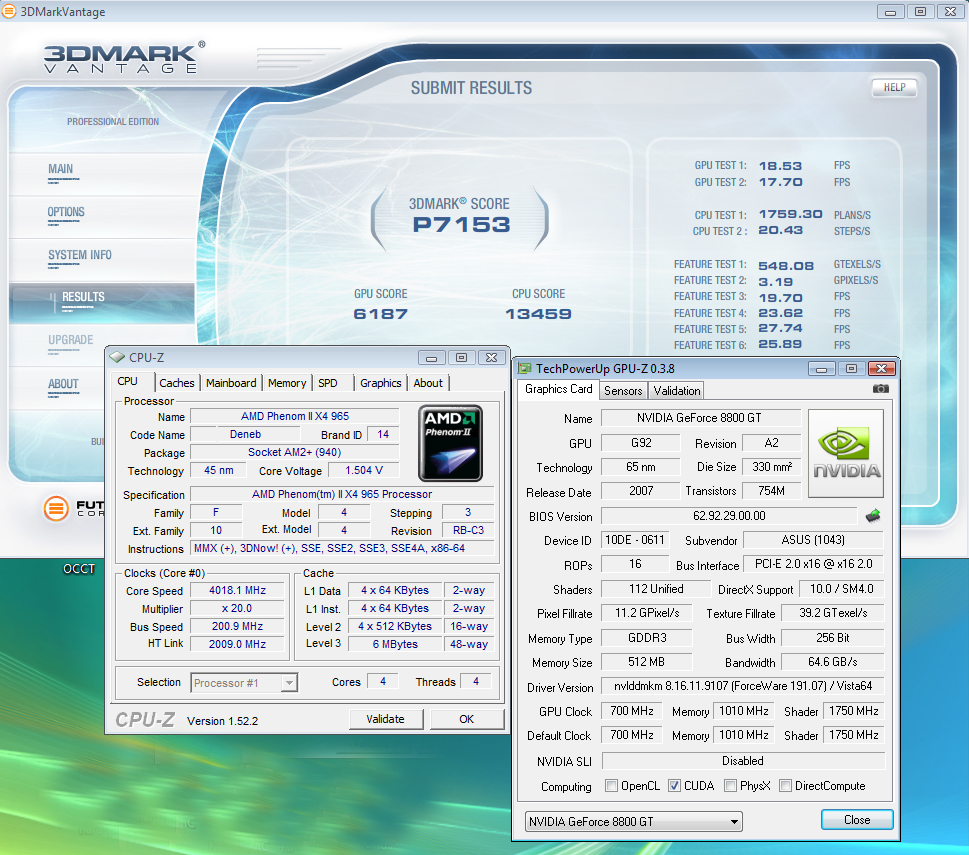Click the GPU-Z title bar icon
The image size is (969, 855).
(525, 369)
